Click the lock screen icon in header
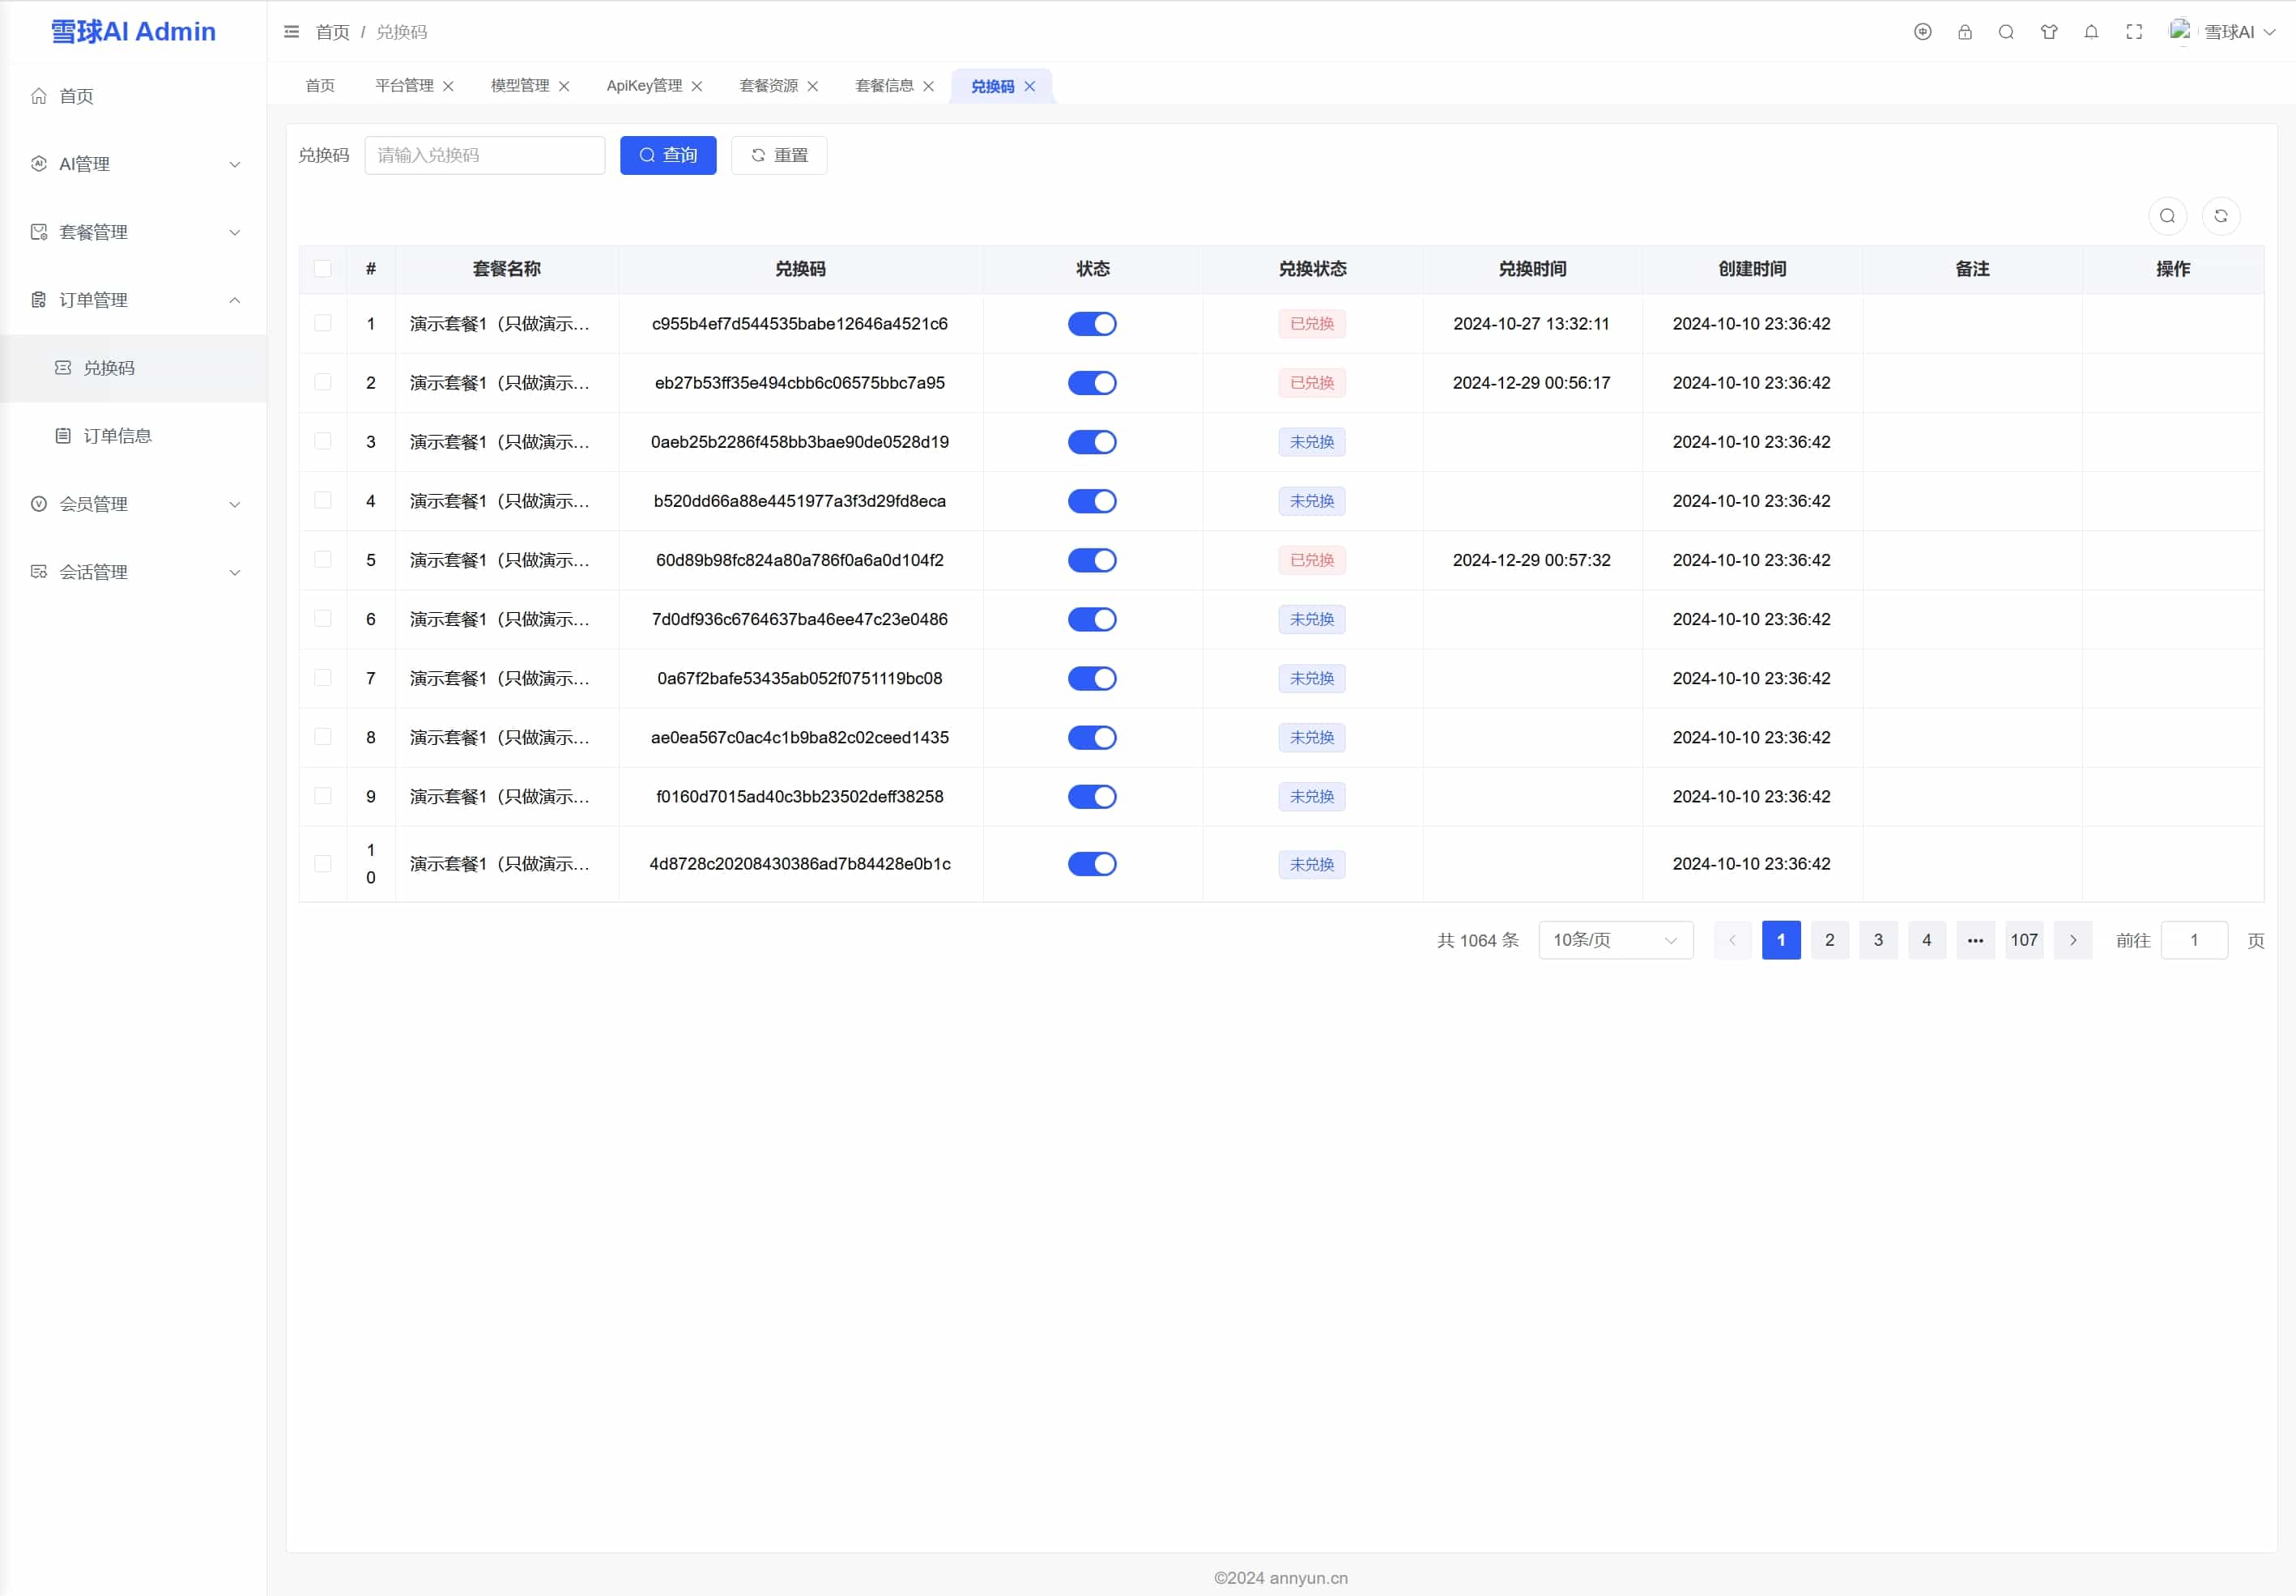This screenshot has width=2296, height=1596. [1964, 32]
